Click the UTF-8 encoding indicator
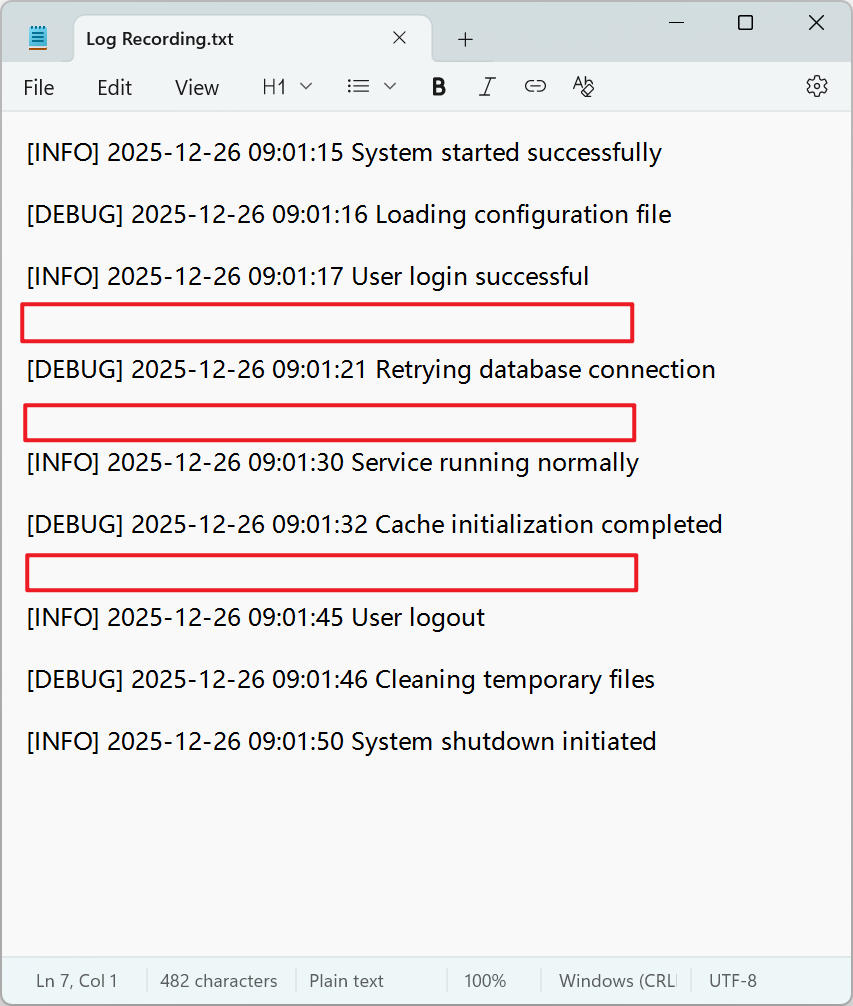 click(733, 981)
